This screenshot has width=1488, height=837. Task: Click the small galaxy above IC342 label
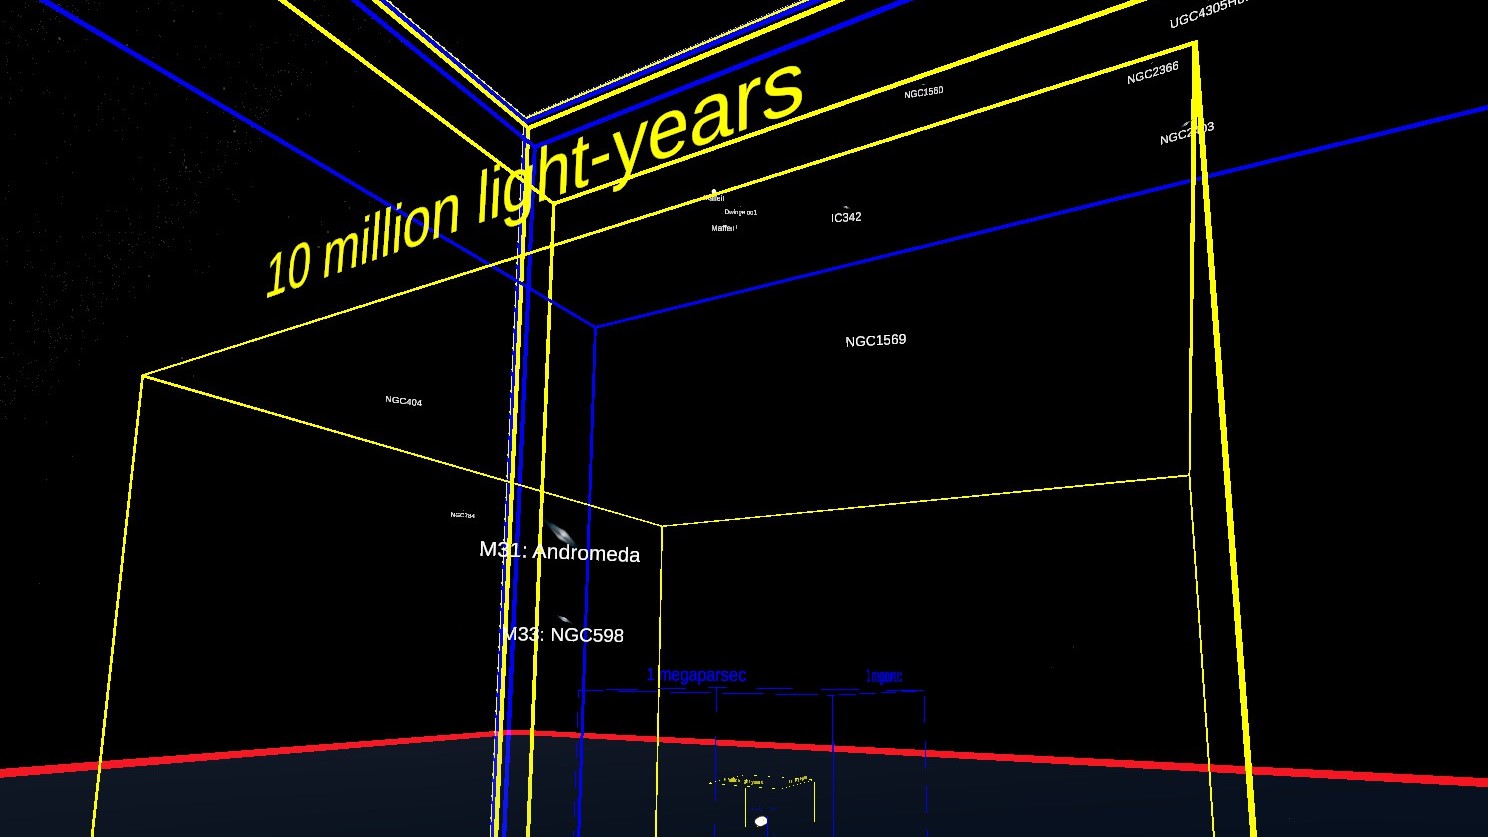pos(846,208)
